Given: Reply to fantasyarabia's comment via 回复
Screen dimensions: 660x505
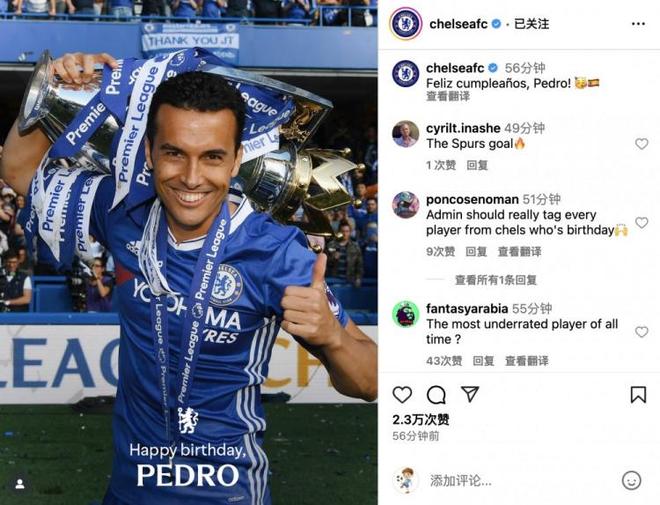Looking at the screenshot, I should [483, 361].
